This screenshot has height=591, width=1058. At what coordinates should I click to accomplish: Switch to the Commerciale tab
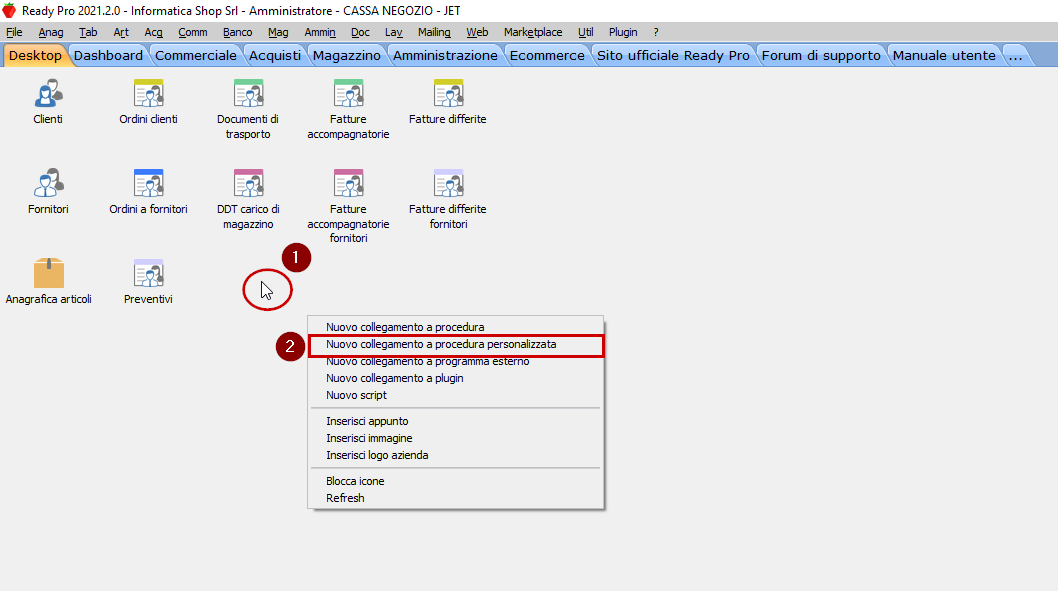[196, 55]
